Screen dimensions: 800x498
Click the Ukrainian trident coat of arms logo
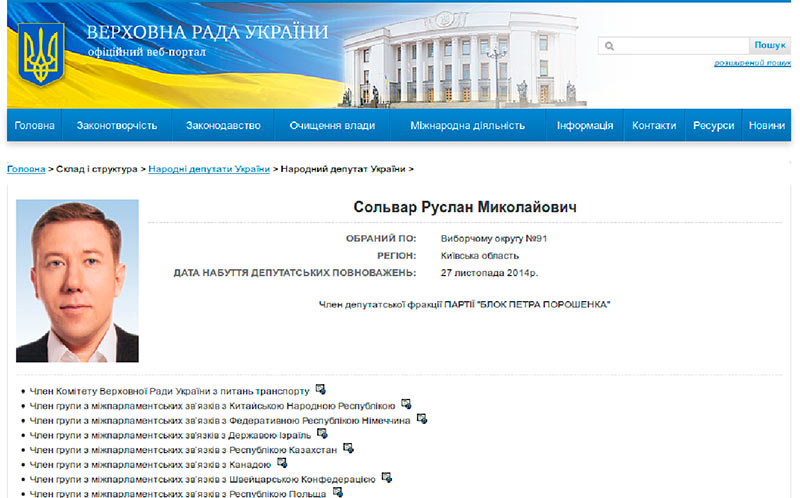click(42, 54)
